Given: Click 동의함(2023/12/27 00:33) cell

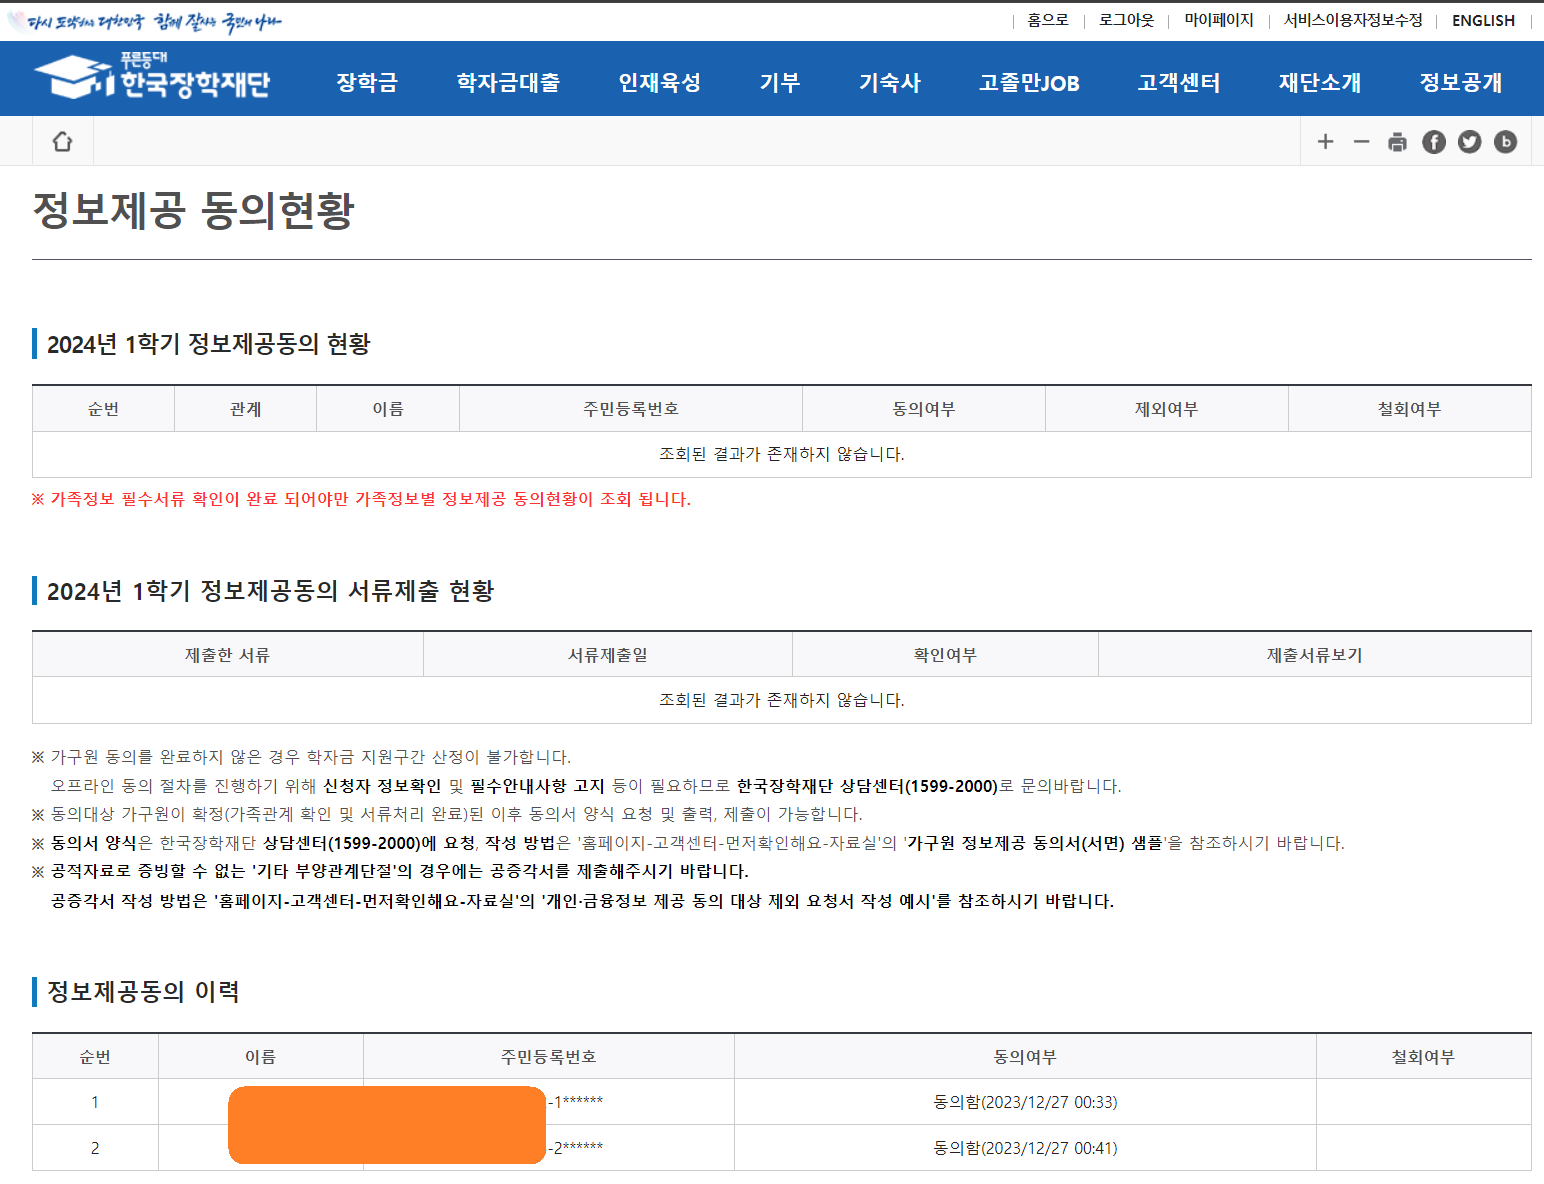Looking at the screenshot, I should (x=1025, y=1102).
